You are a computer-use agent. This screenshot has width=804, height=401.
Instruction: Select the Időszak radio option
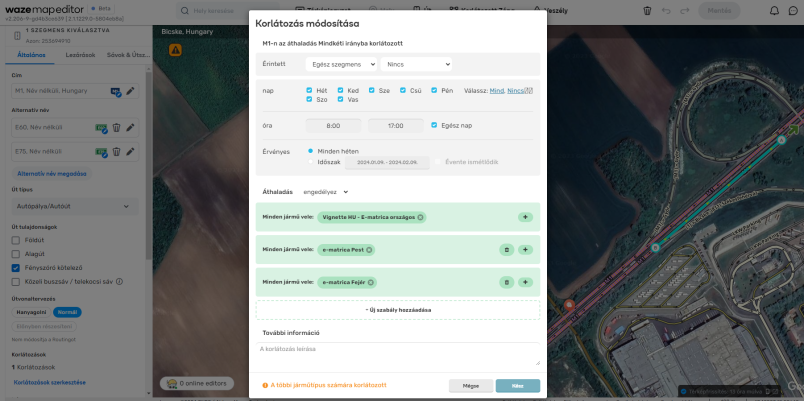(x=311, y=161)
